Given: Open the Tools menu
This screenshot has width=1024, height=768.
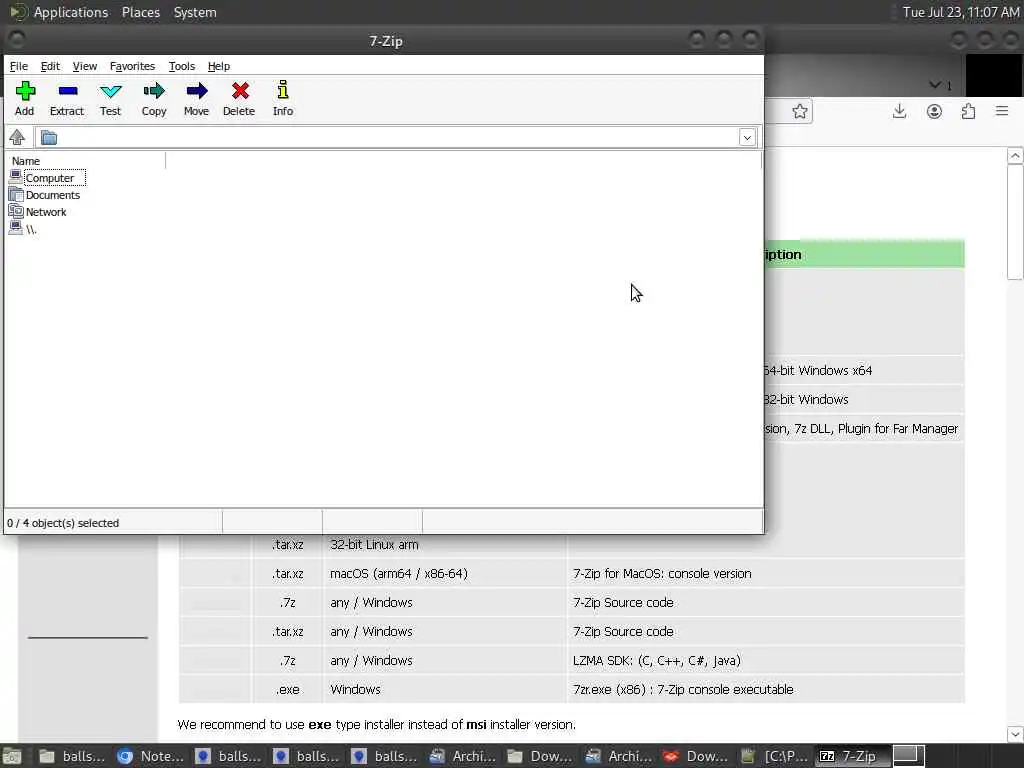Looking at the screenshot, I should [x=182, y=66].
